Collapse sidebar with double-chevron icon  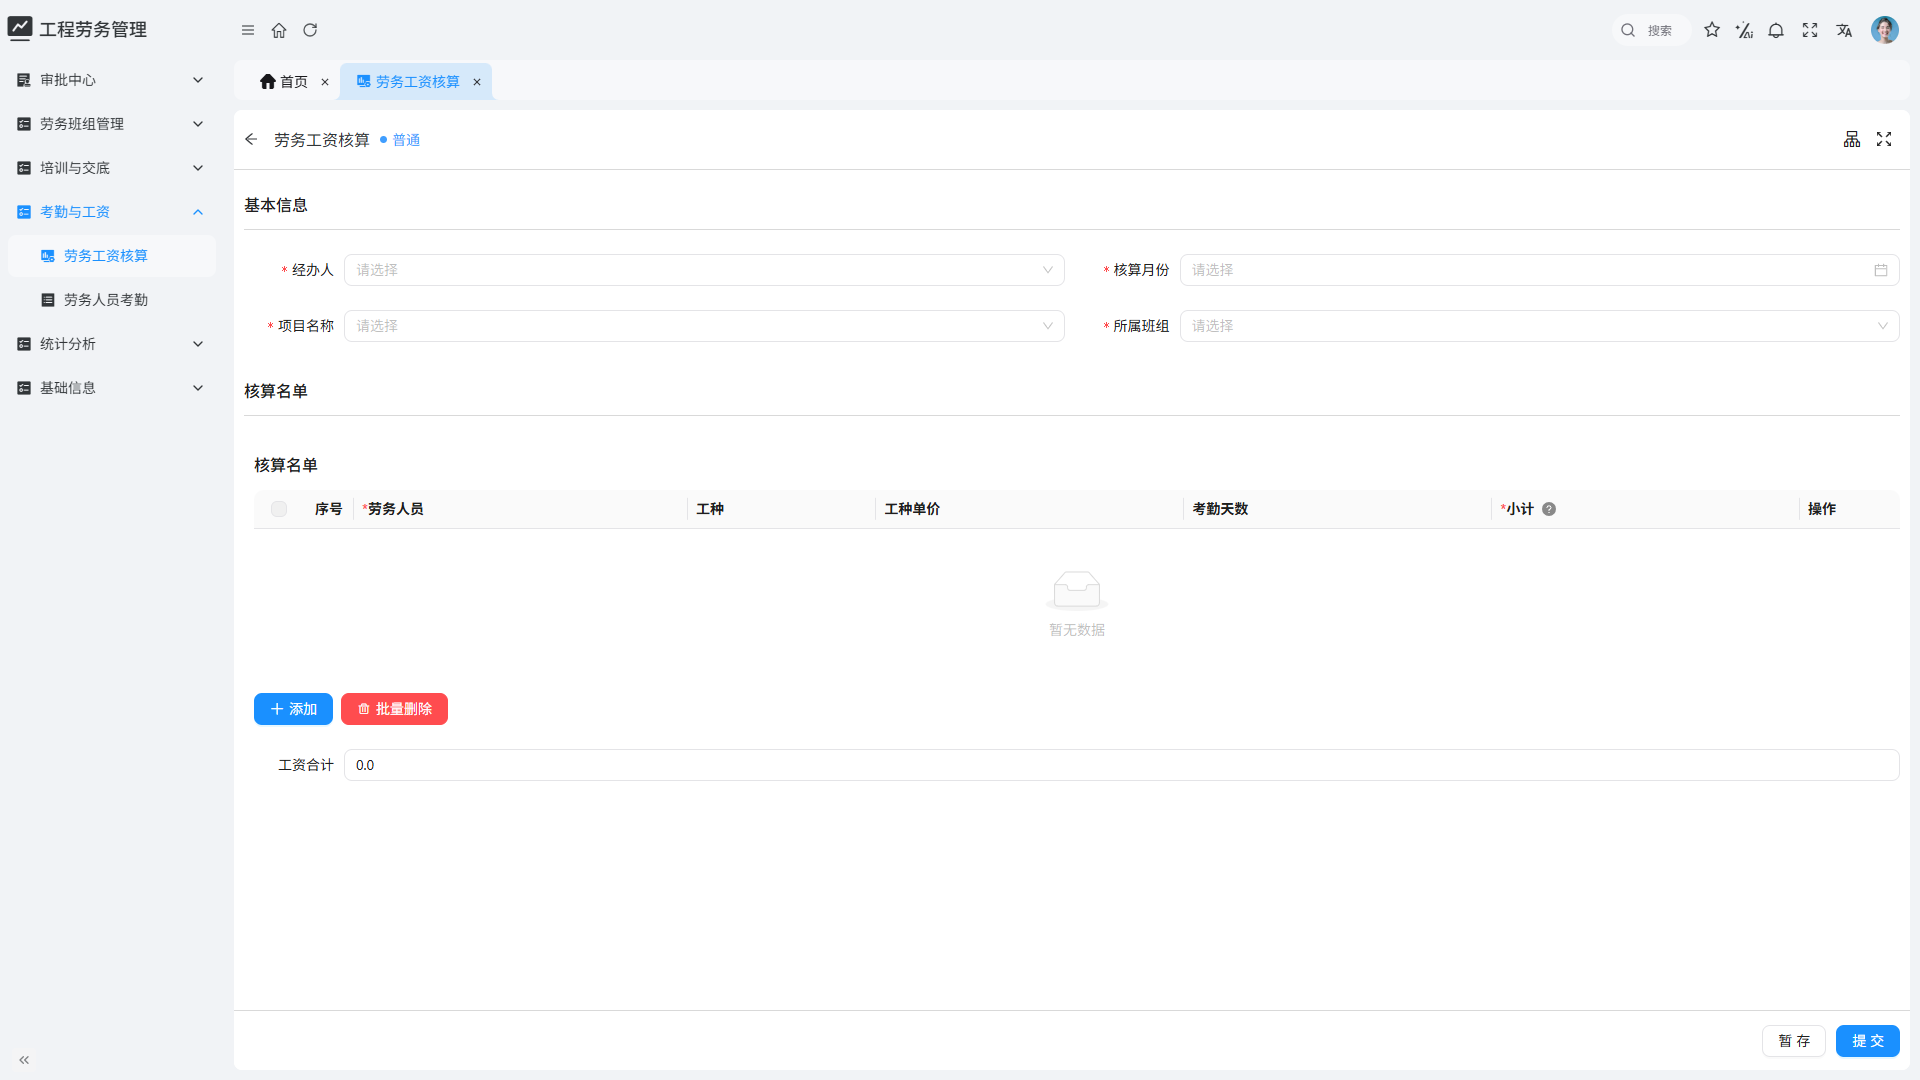(x=24, y=1060)
